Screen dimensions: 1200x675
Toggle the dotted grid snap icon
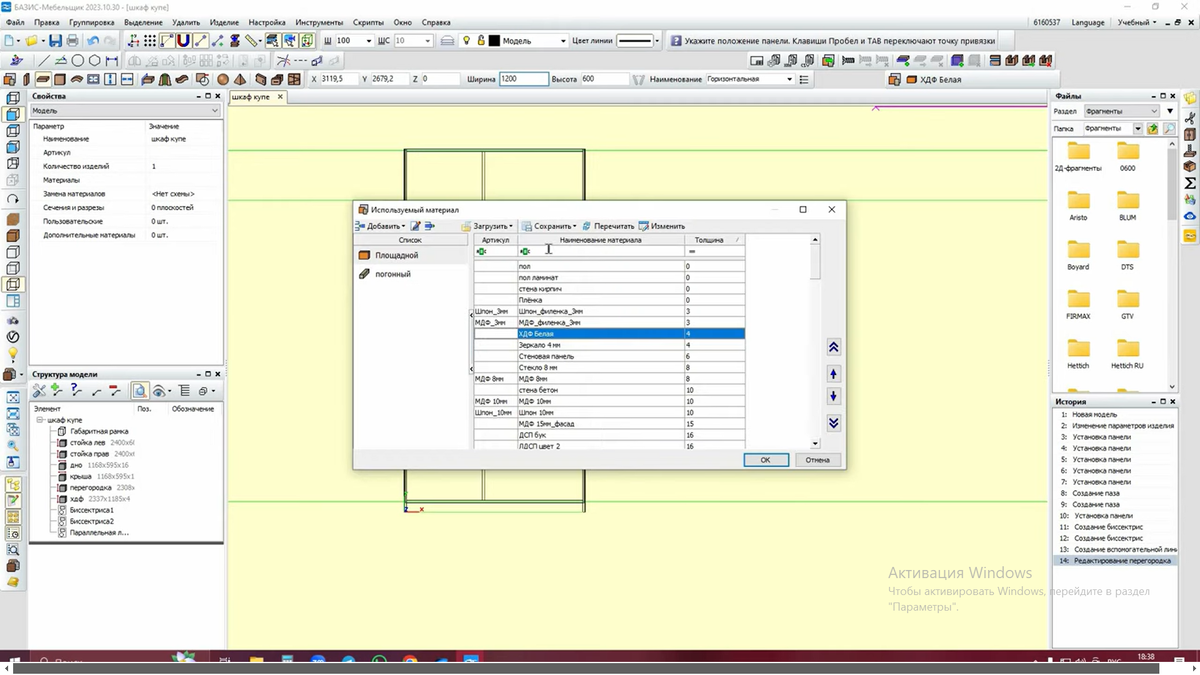point(150,40)
